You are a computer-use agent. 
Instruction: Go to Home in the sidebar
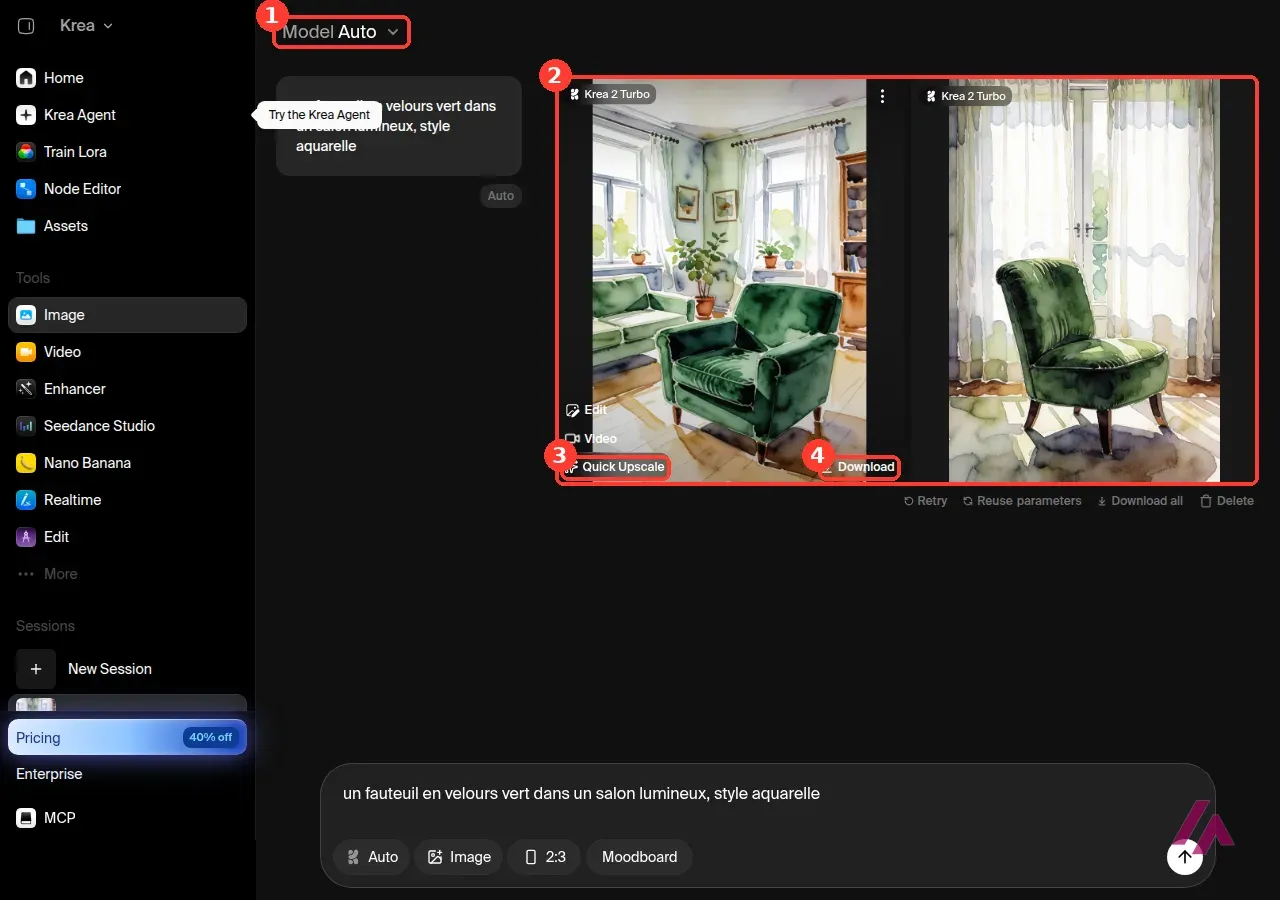point(127,78)
